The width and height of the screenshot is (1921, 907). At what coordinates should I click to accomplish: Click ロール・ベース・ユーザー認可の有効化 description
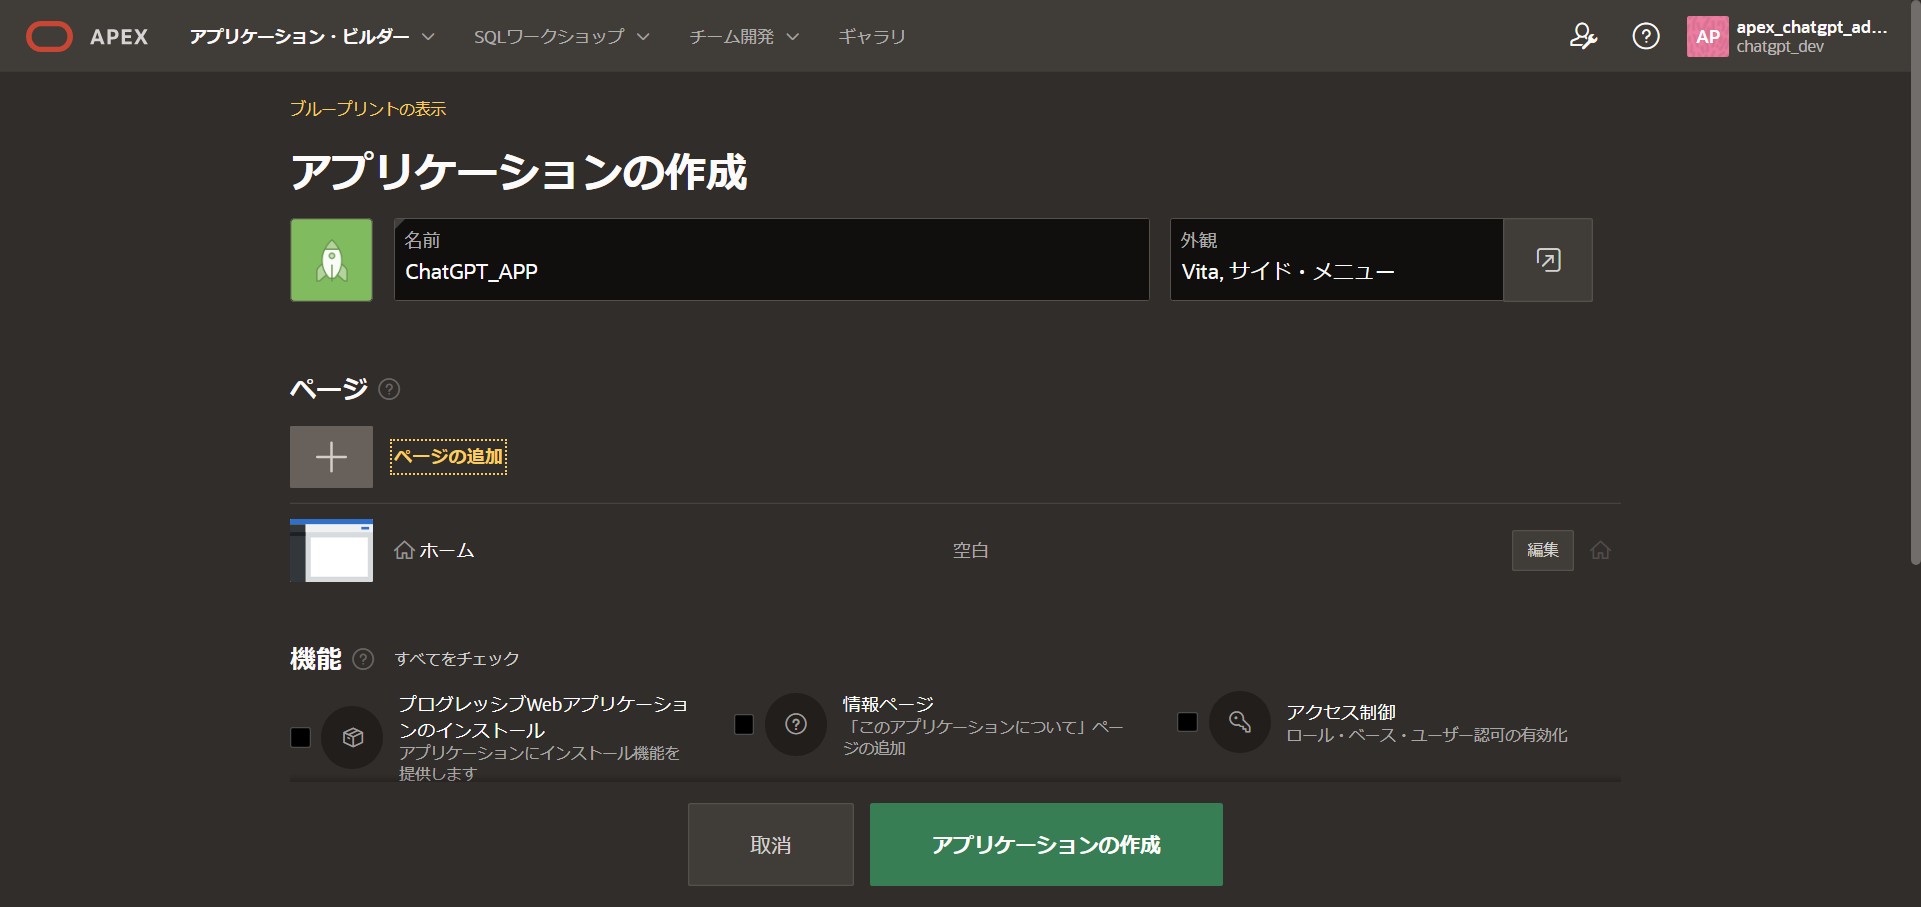point(1427,735)
